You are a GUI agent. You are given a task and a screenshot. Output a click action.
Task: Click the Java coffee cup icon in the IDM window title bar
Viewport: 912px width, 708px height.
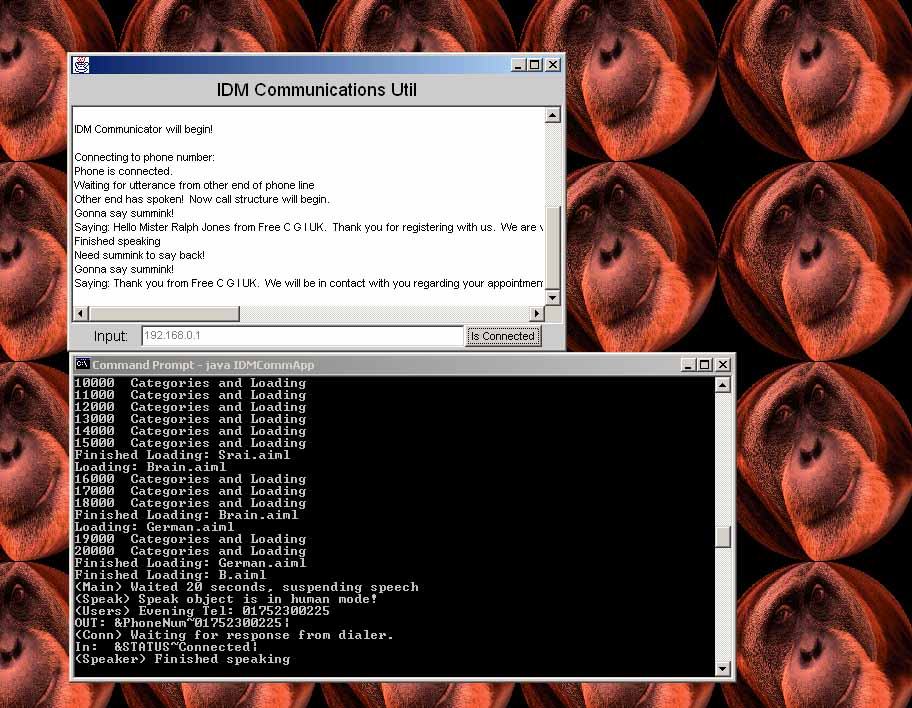tap(81, 65)
